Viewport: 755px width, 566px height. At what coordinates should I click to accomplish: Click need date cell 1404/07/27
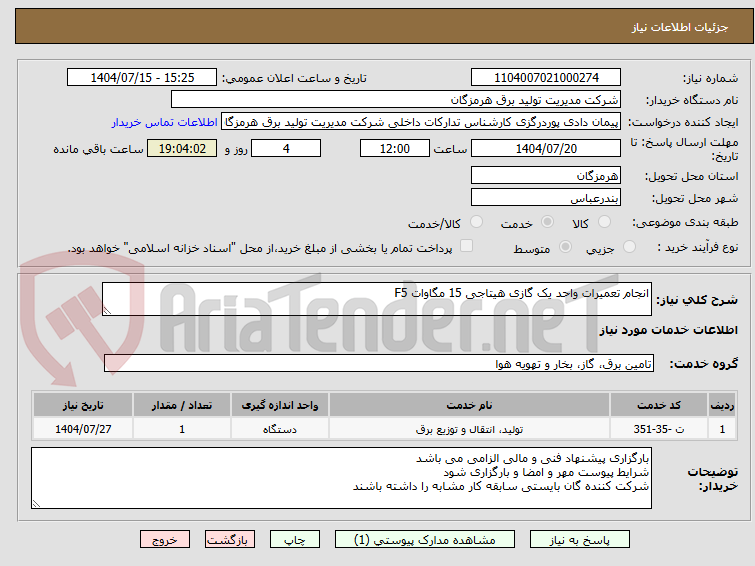point(83,429)
